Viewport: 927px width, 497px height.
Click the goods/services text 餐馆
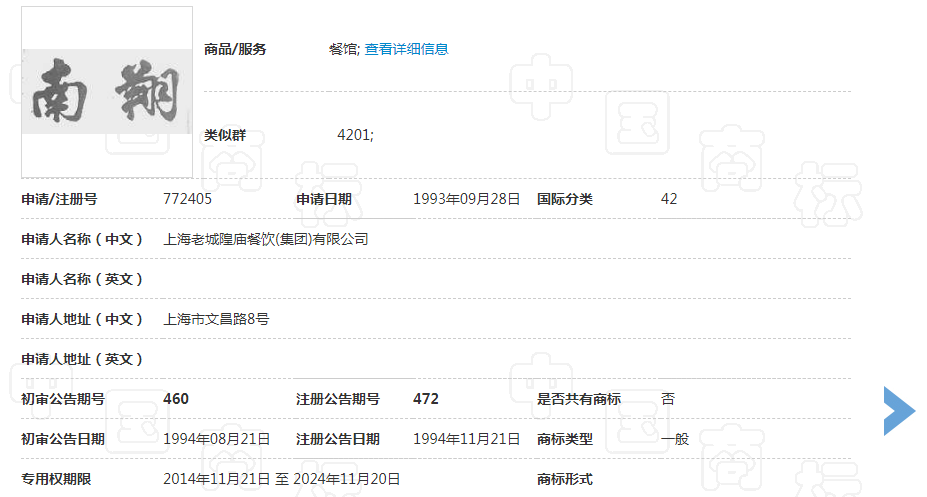point(343,49)
